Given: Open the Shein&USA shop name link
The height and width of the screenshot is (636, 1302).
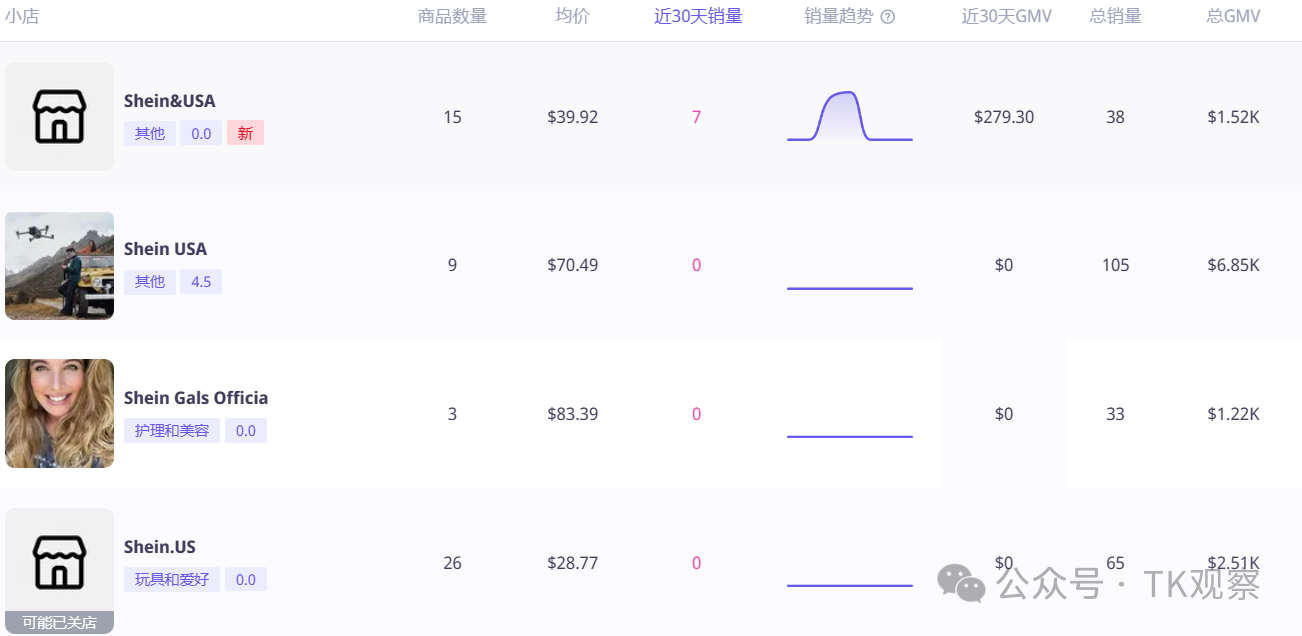Looking at the screenshot, I should click(x=169, y=101).
